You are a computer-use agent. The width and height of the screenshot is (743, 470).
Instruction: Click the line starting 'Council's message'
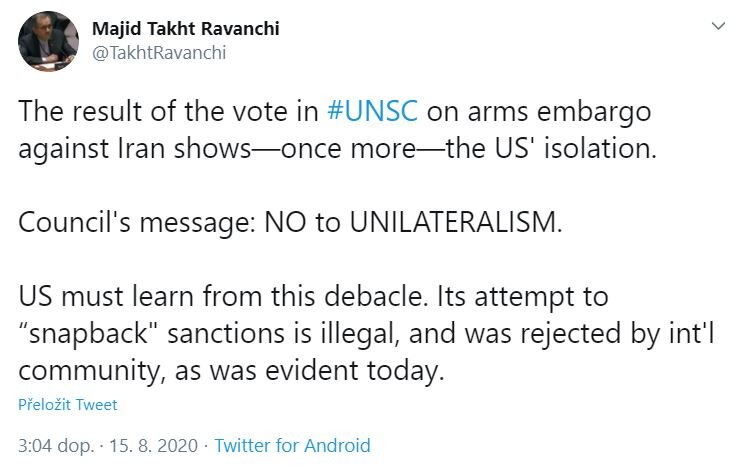click(x=290, y=222)
